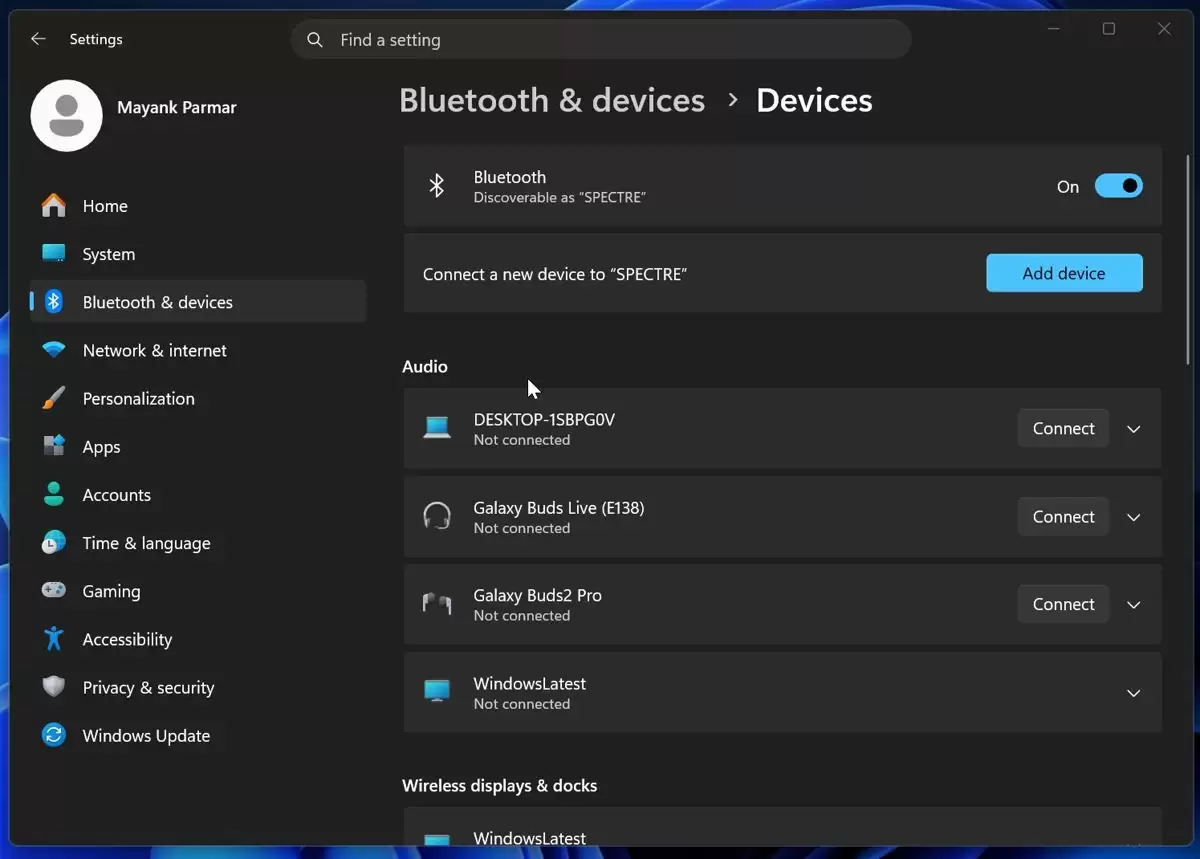Click the search magnifier icon
The height and width of the screenshot is (859, 1200).
(315, 40)
